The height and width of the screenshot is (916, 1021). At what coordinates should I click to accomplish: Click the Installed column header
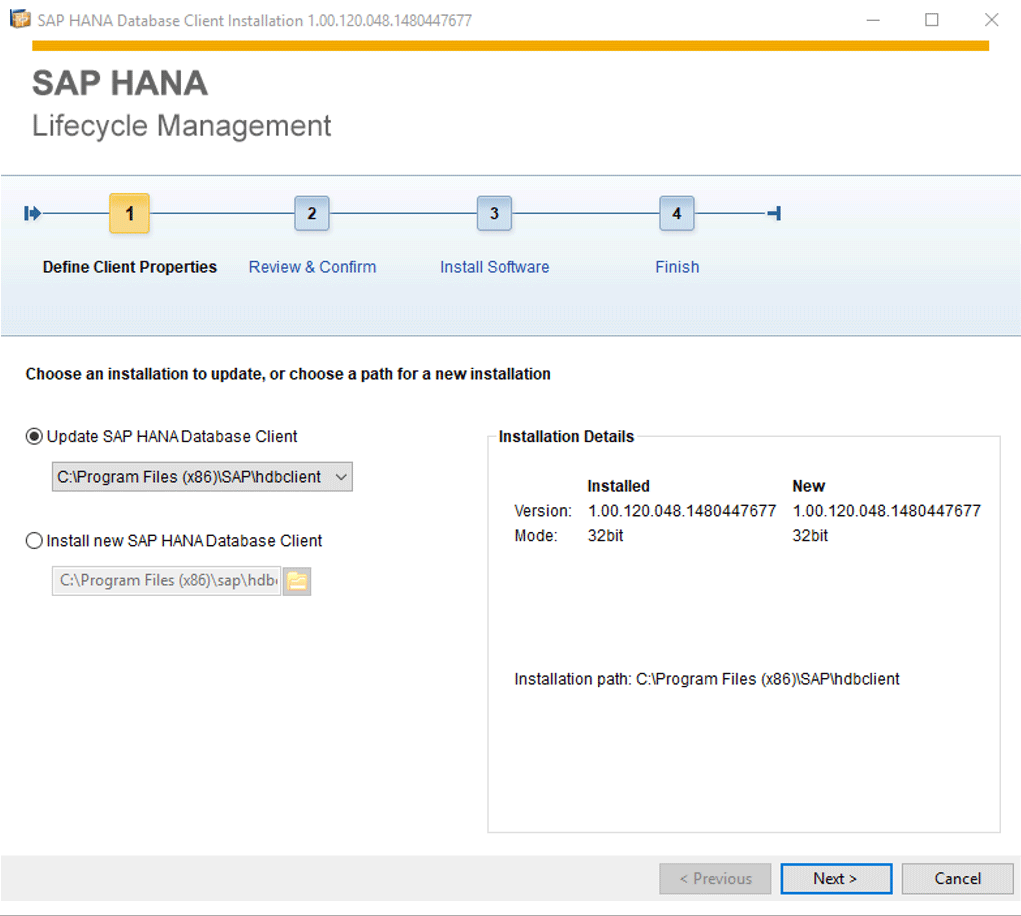tap(619, 486)
